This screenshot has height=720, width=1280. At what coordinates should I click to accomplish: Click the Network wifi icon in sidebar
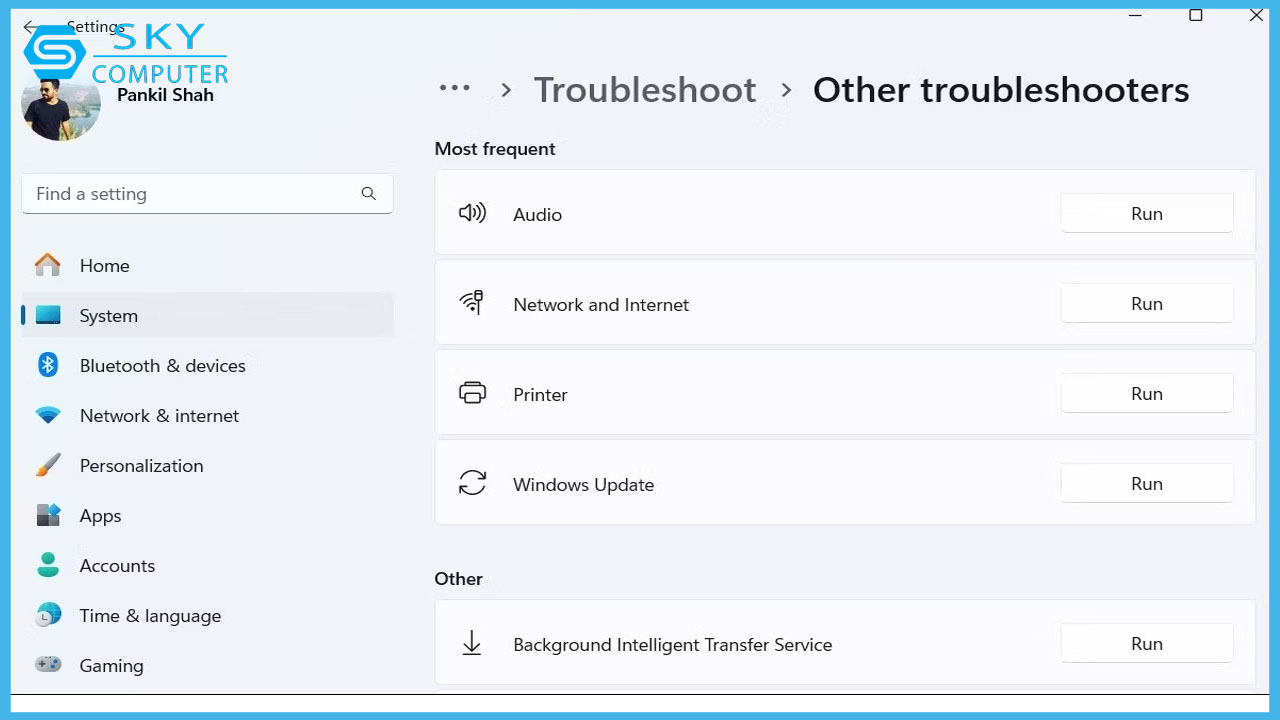coord(48,415)
